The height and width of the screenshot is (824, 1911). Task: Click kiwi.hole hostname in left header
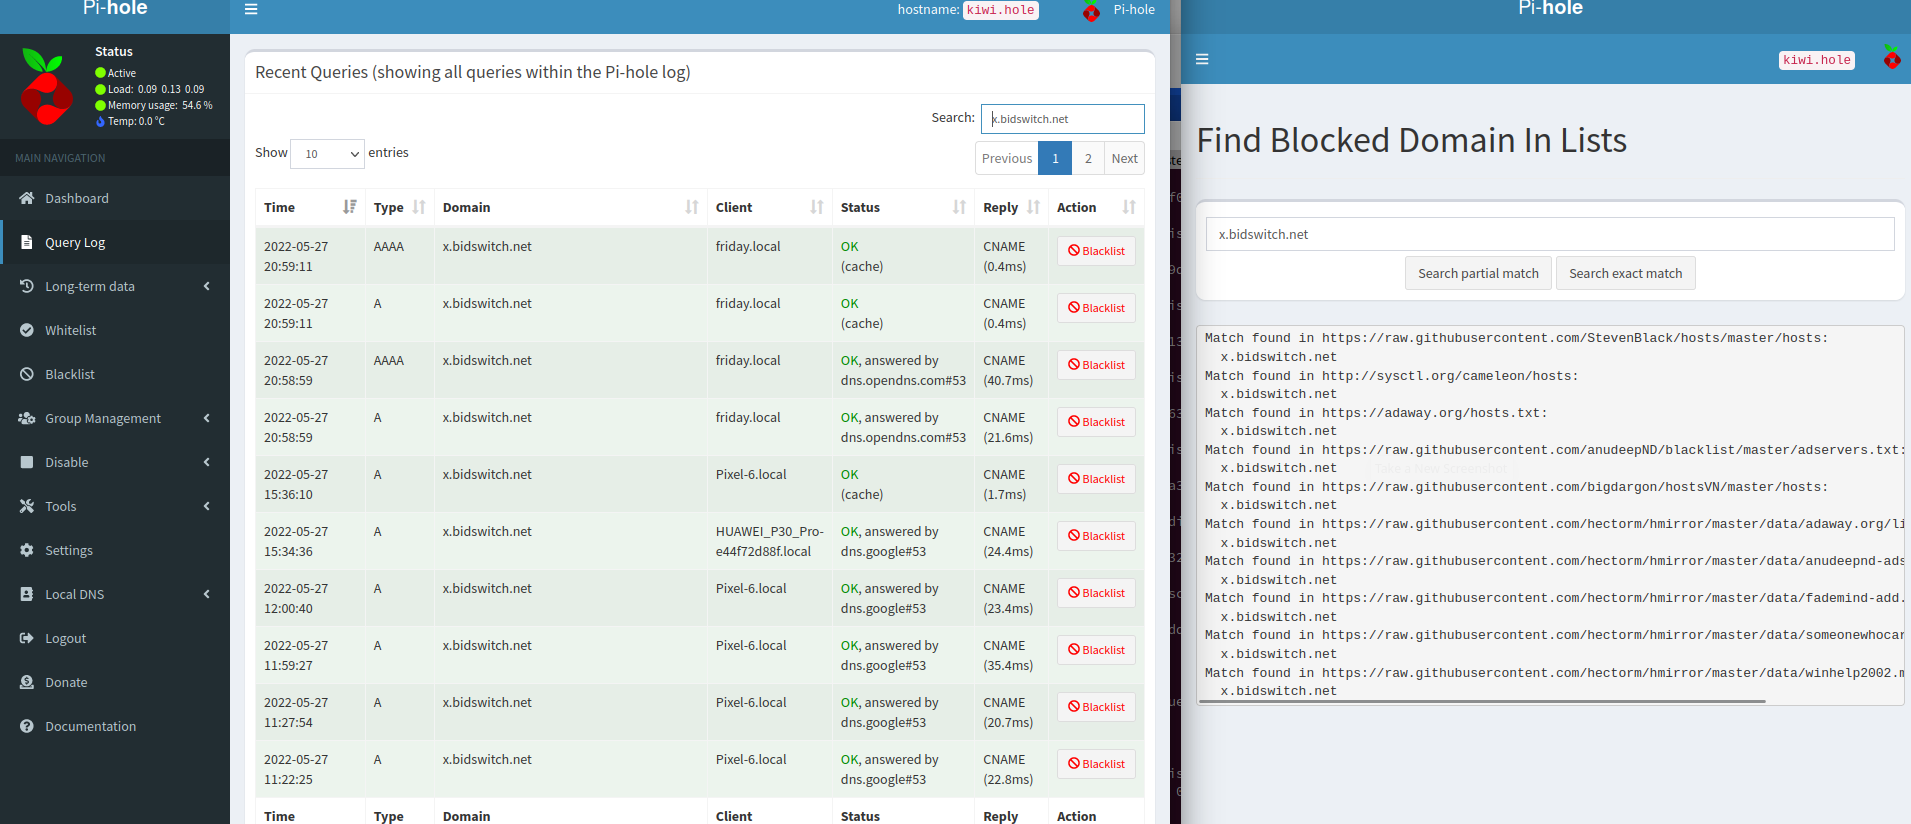(x=1001, y=10)
